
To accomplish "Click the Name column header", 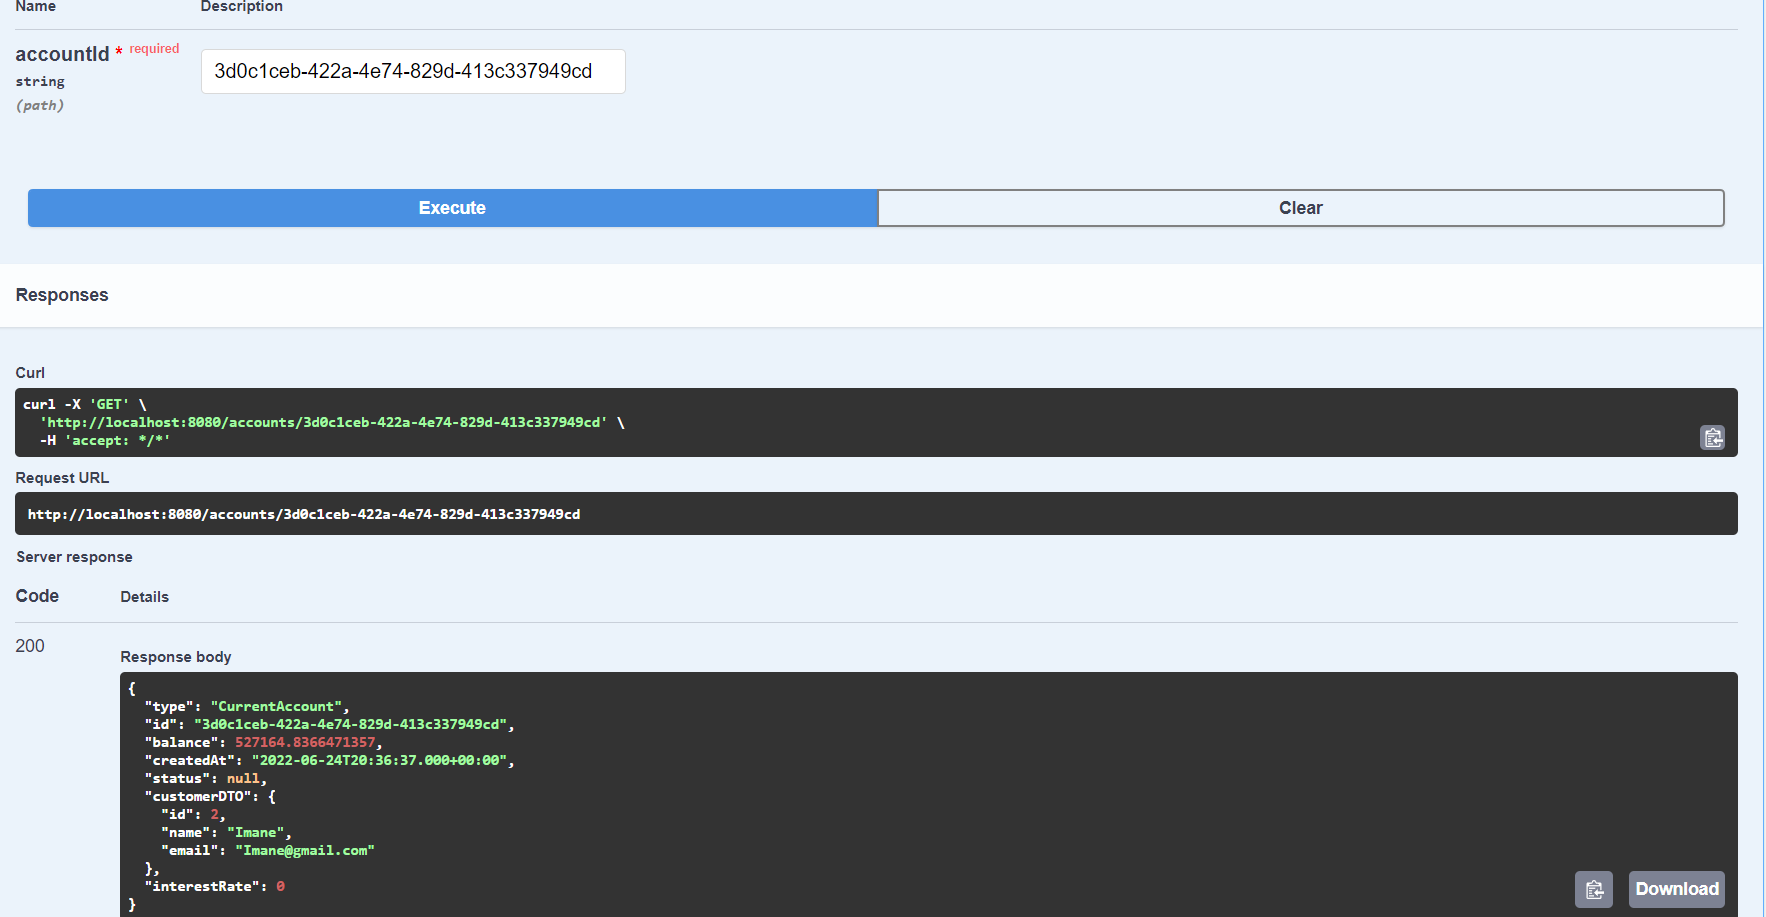I will (x=35, y=7).
